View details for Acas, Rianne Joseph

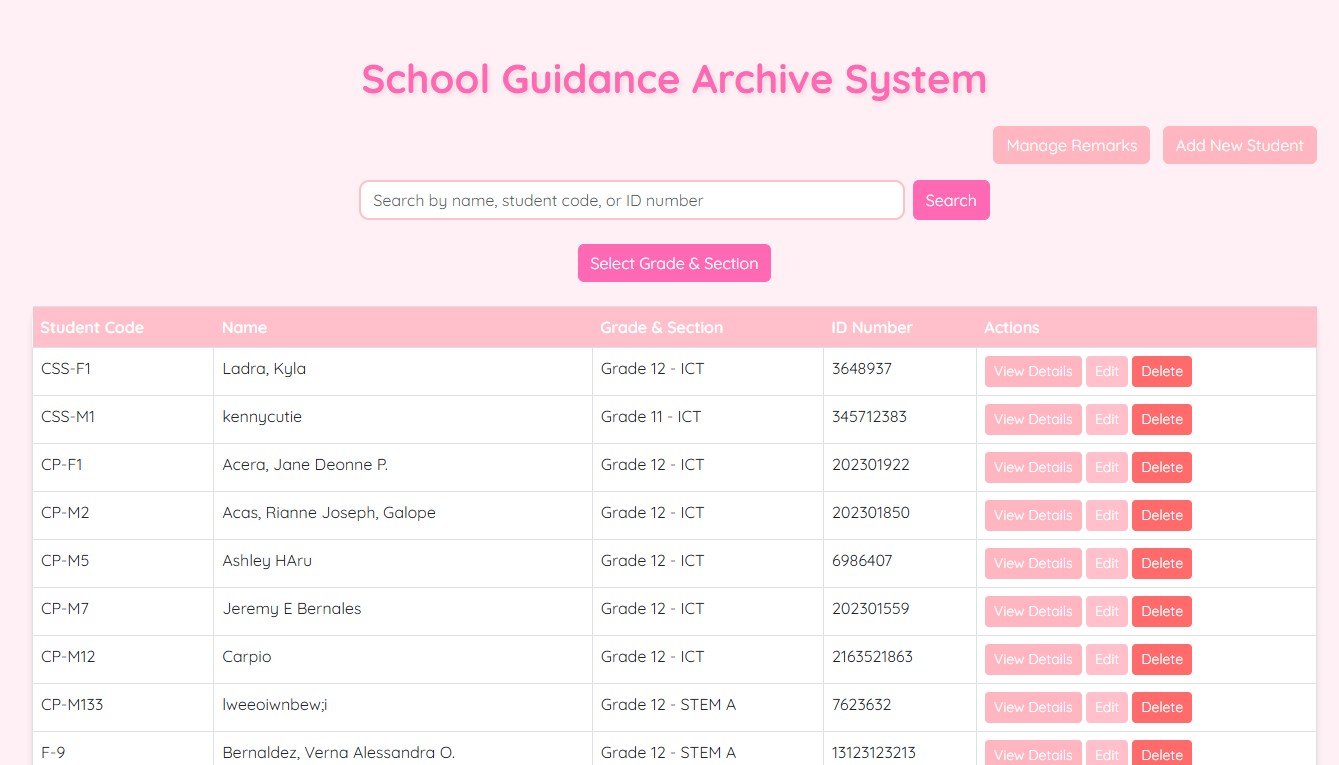click(x=1033, y=515)
